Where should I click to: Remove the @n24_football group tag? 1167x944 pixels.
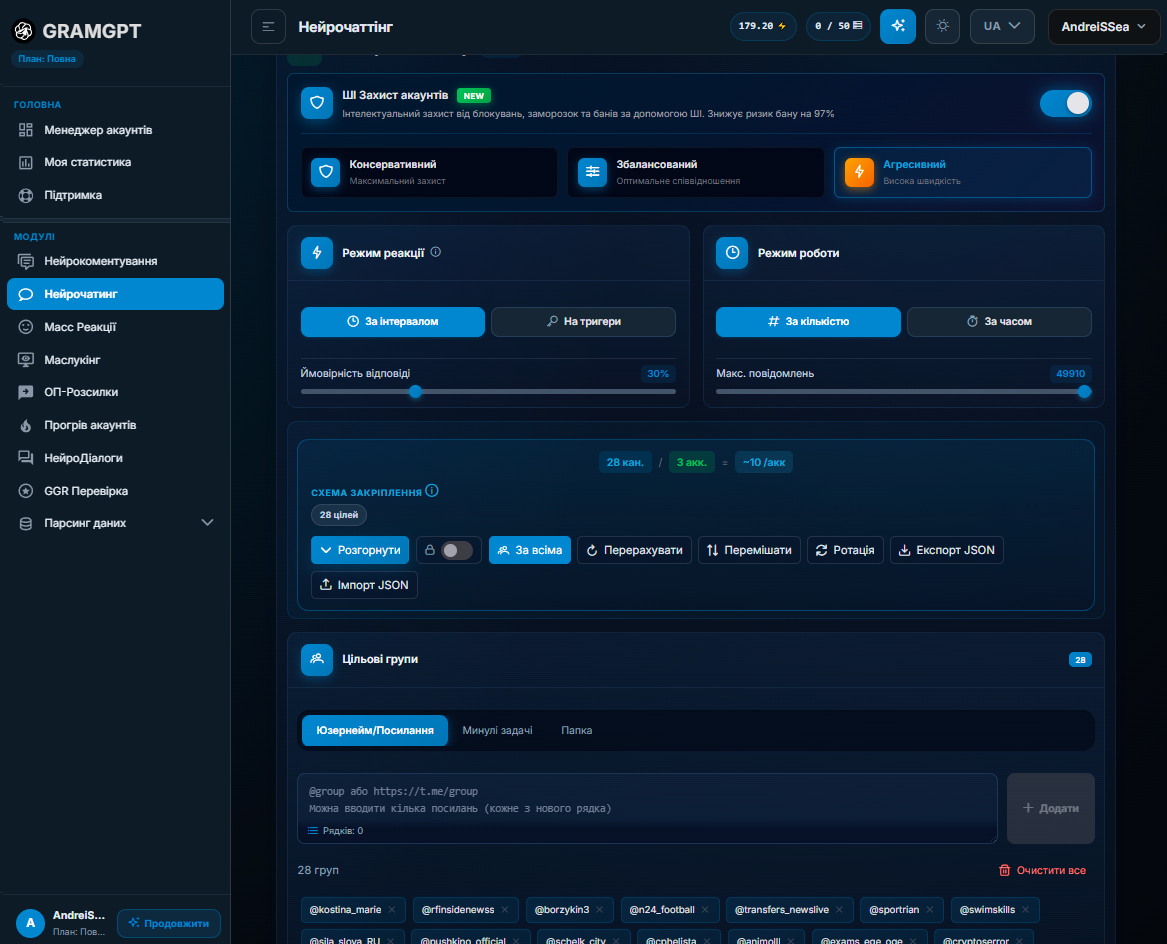coord(705,910)
